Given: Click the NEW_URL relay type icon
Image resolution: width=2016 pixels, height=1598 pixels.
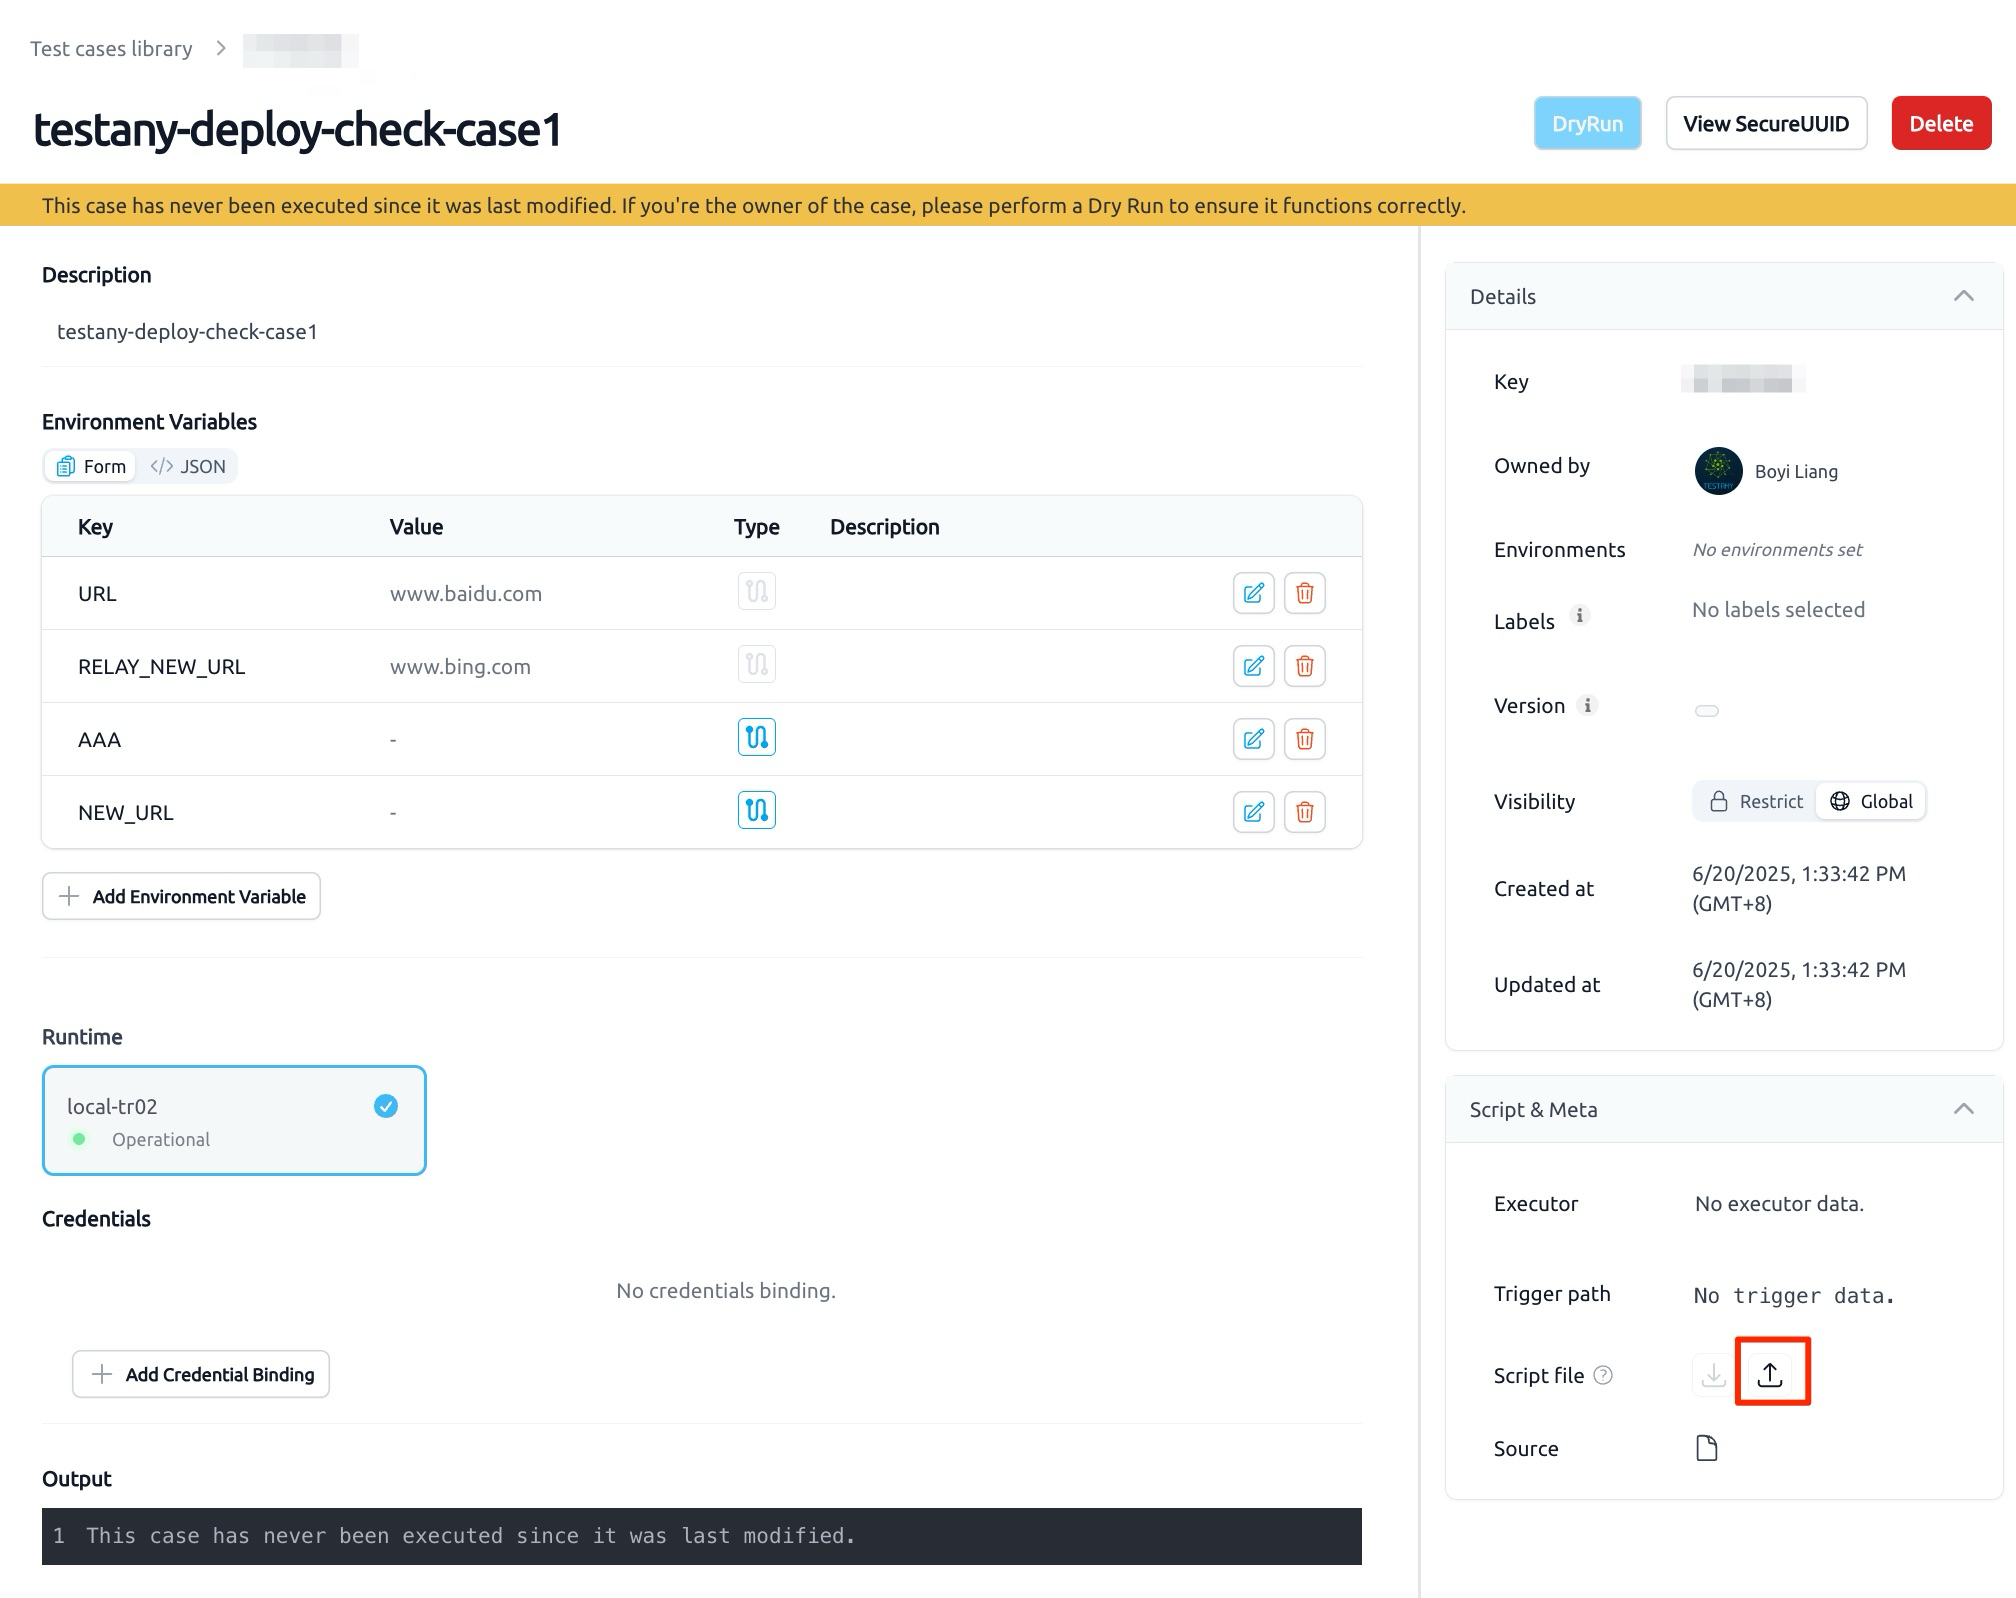Looking at the screenshot, I should coord(756,810).
